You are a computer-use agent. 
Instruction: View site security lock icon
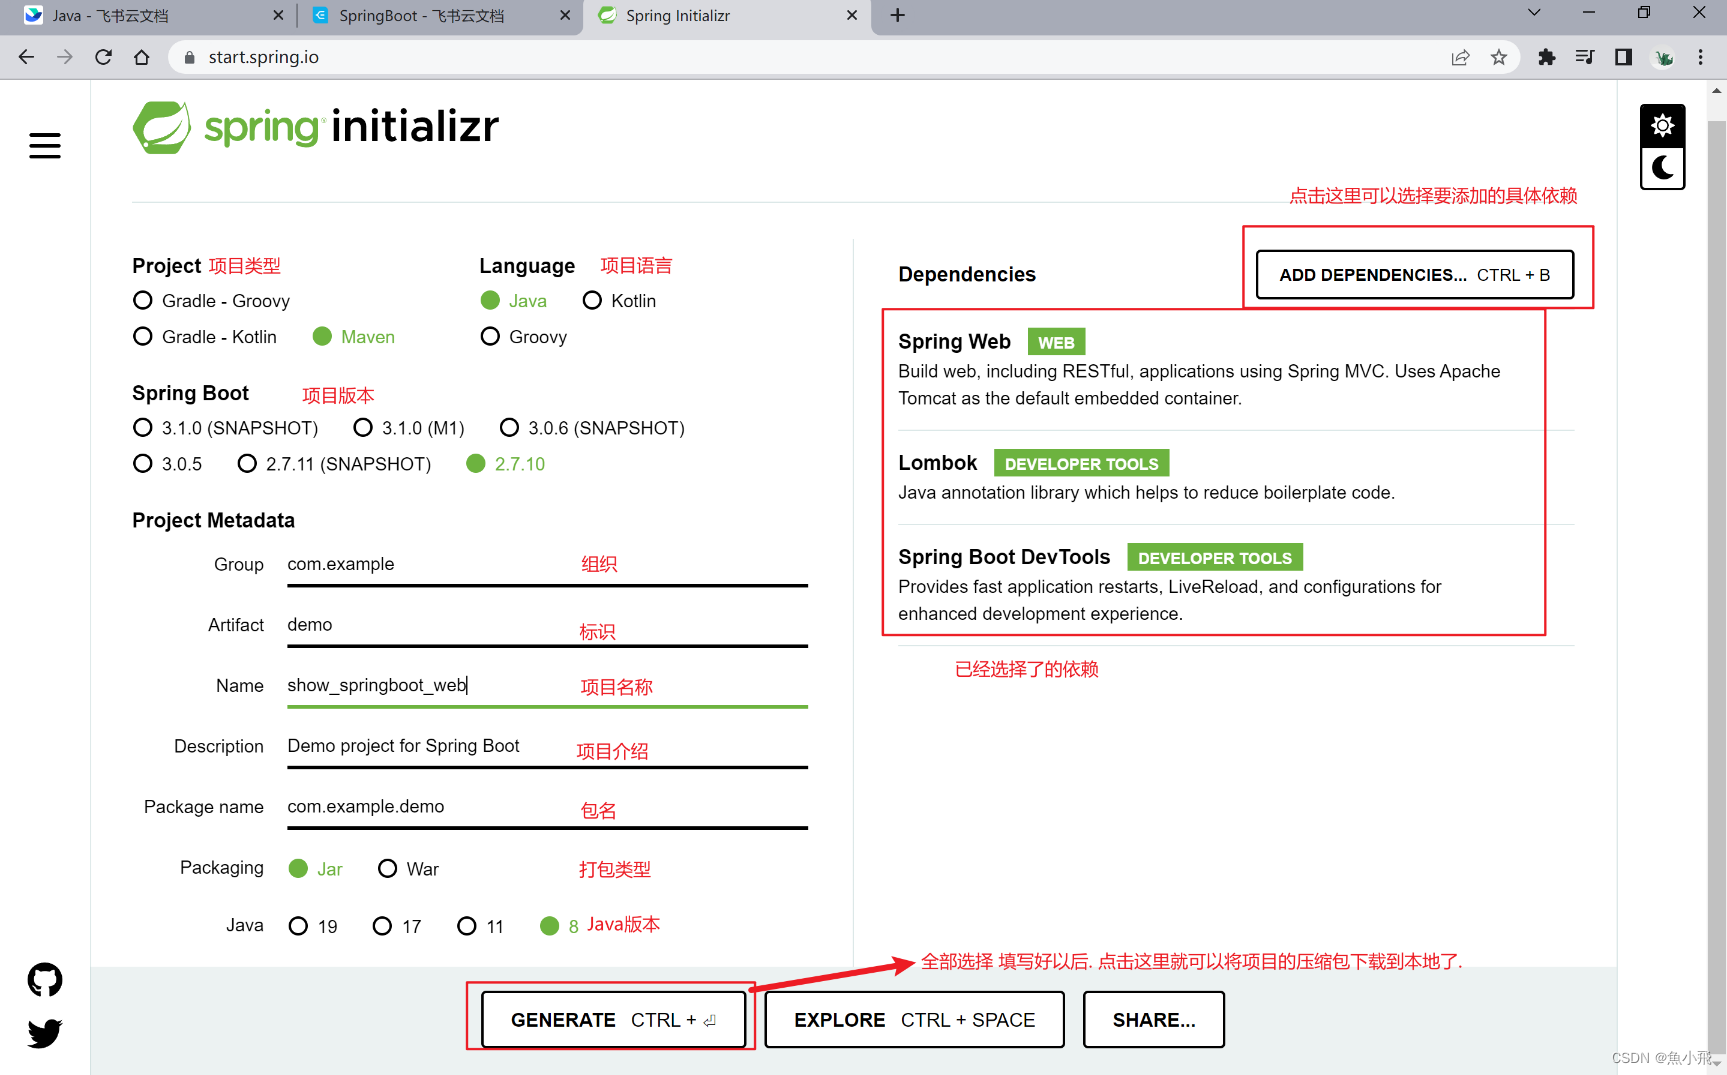point(189,57)
